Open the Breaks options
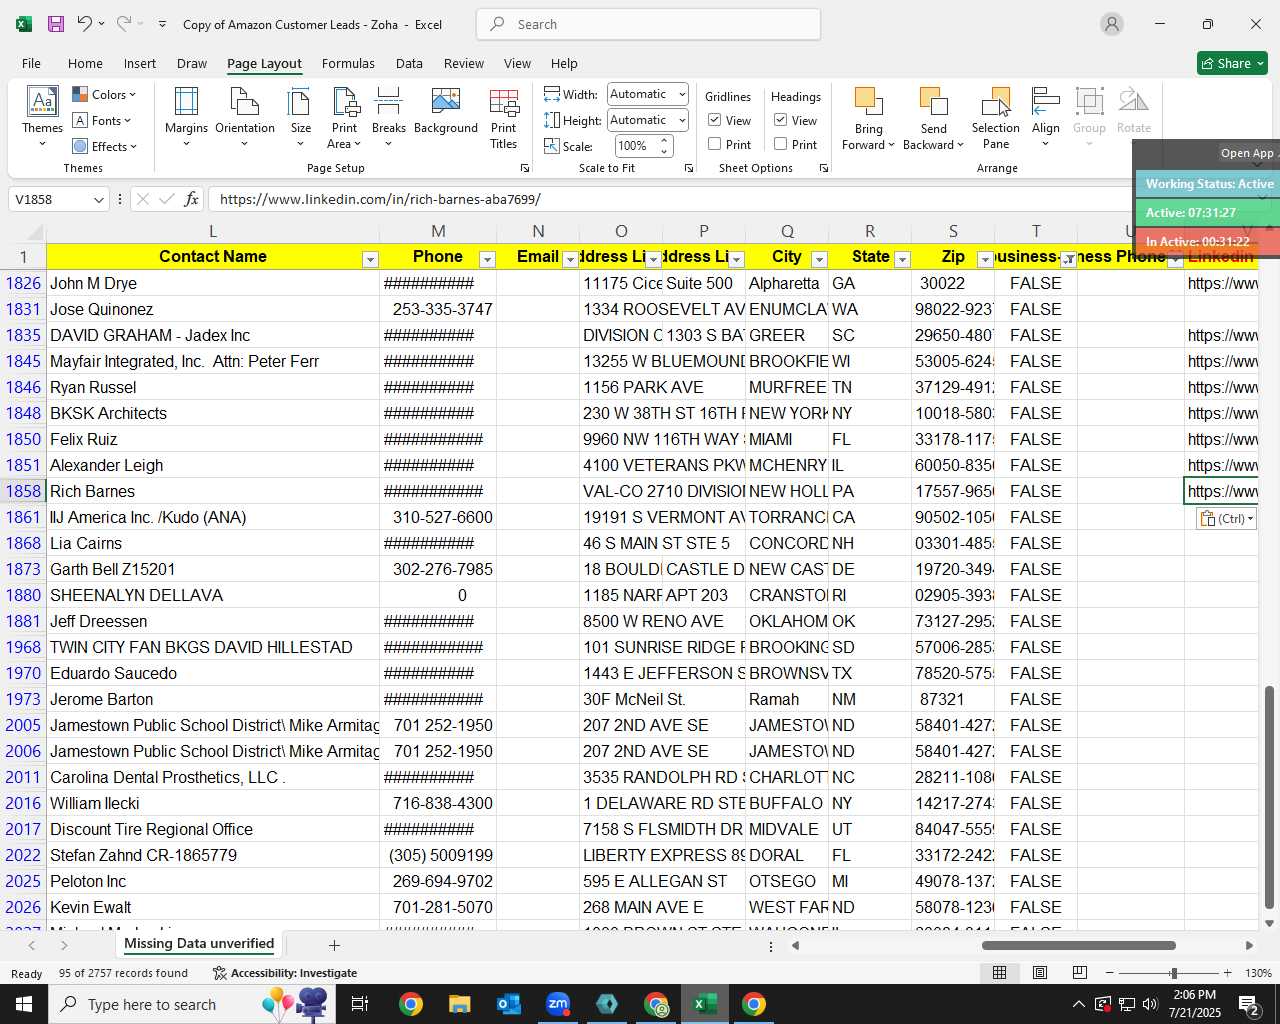1280x1024 pixels. (x=389, y=118)
